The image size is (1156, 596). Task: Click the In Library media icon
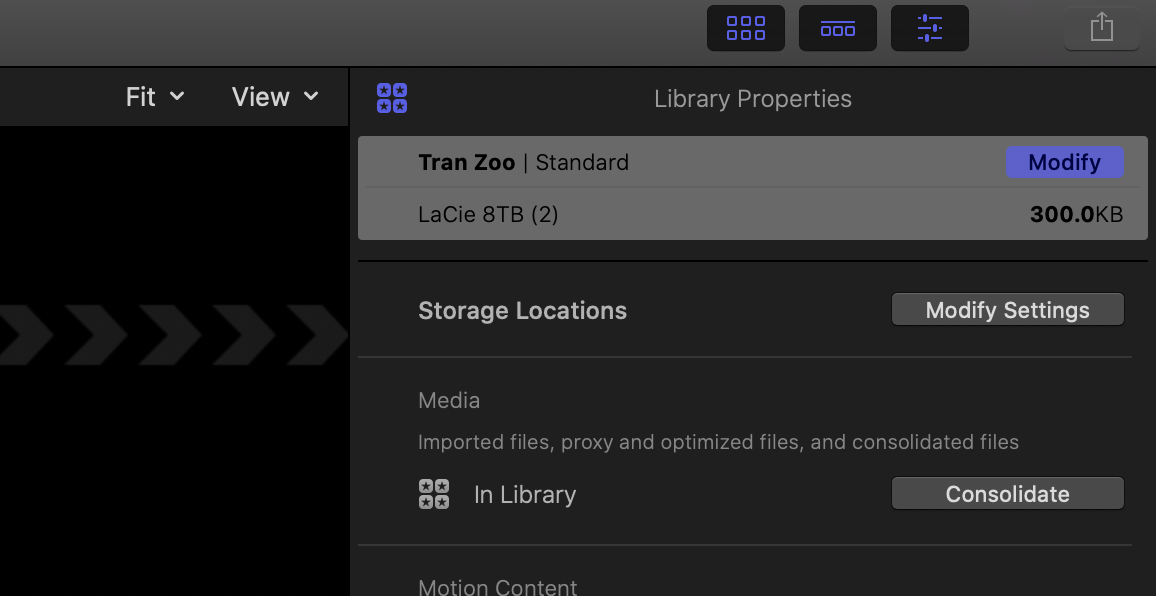[x=434, y=494]
